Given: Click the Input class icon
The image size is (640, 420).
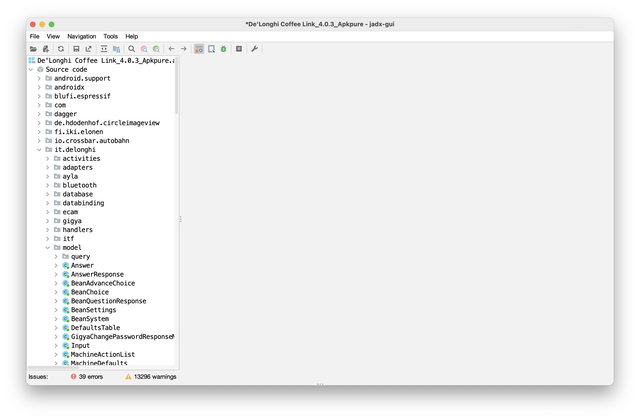Looking at the screenshot, I should (66, 346).
